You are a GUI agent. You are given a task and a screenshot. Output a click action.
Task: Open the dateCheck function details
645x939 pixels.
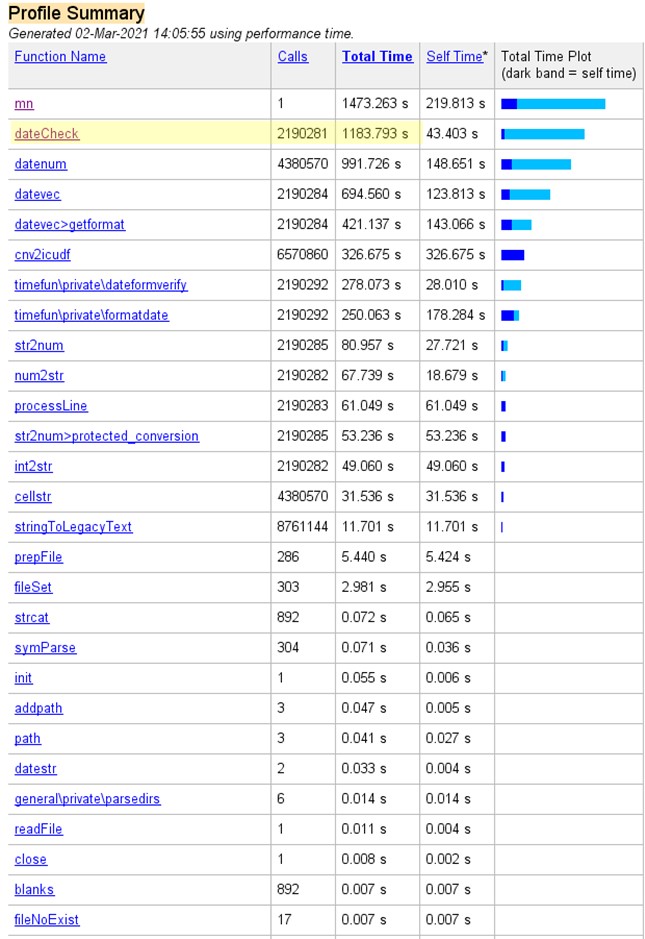pos(46,134)
